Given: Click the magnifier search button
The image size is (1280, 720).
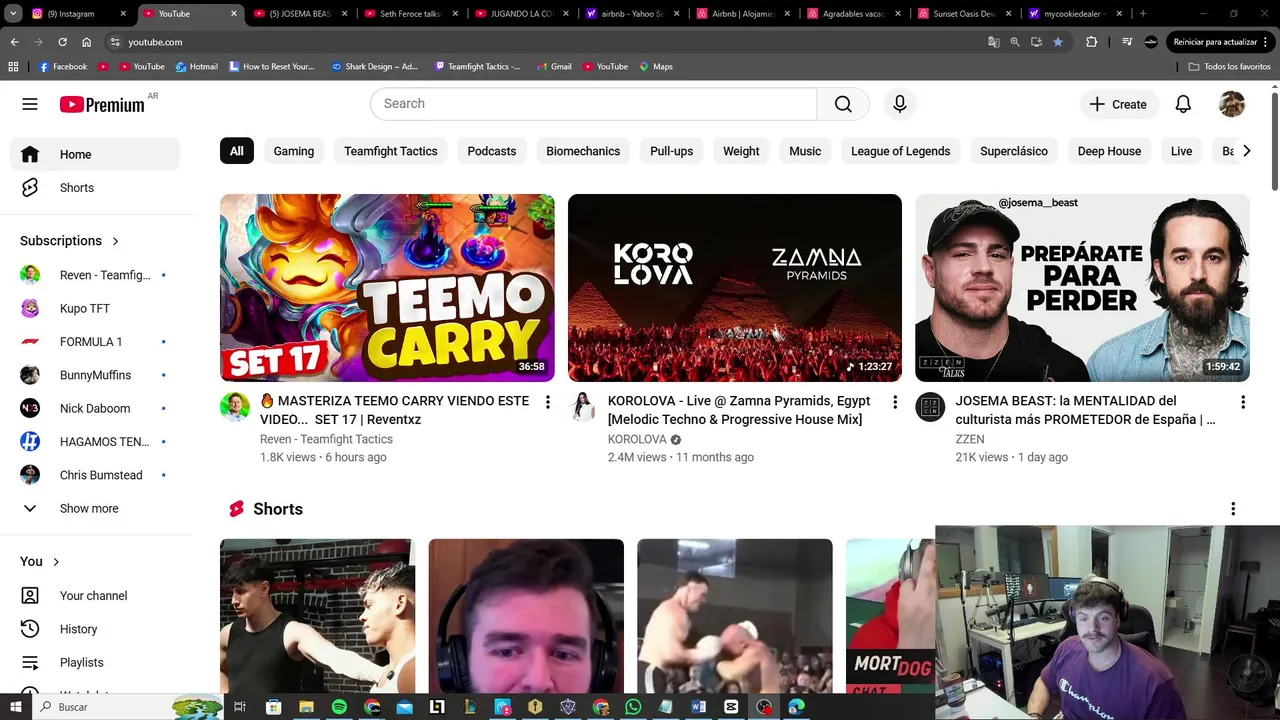Looking at the screenshot, I should click(x=843, y=104).
